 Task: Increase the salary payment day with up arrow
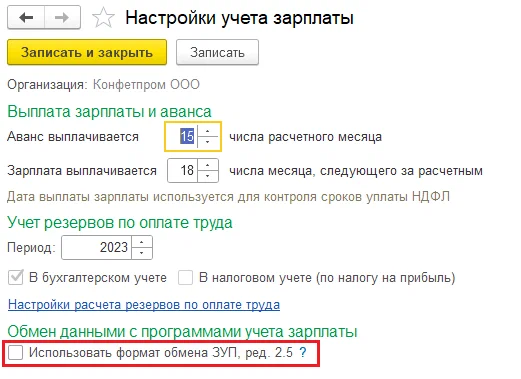tap(208, 165)
